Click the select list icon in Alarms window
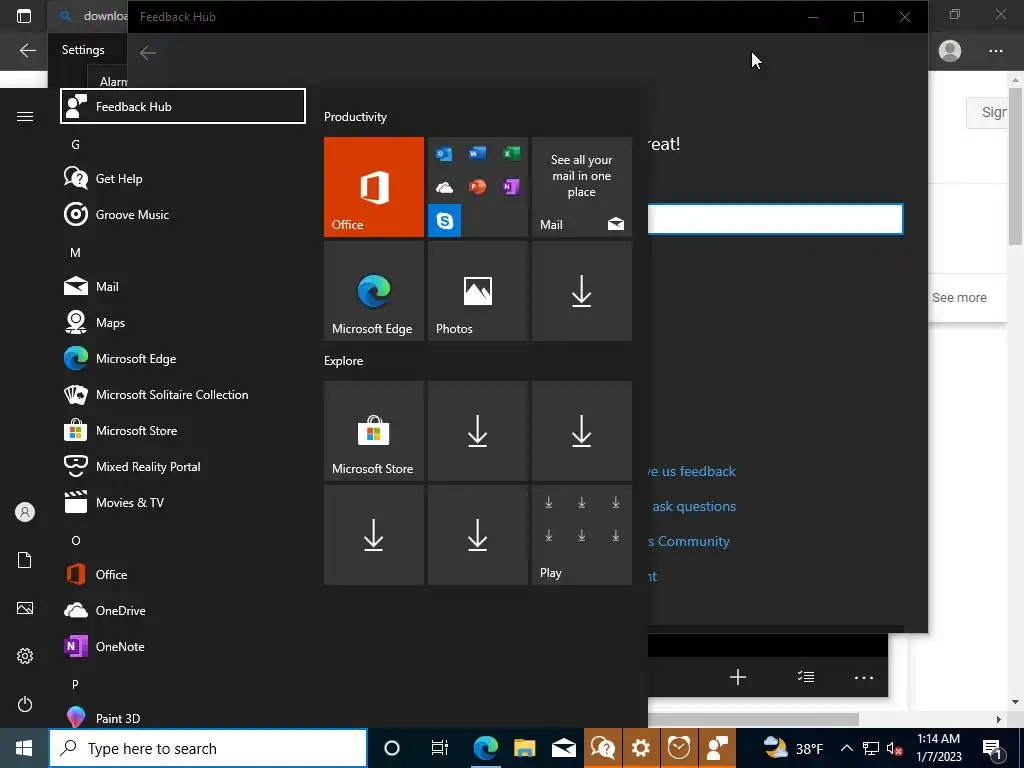 [806, 677]
